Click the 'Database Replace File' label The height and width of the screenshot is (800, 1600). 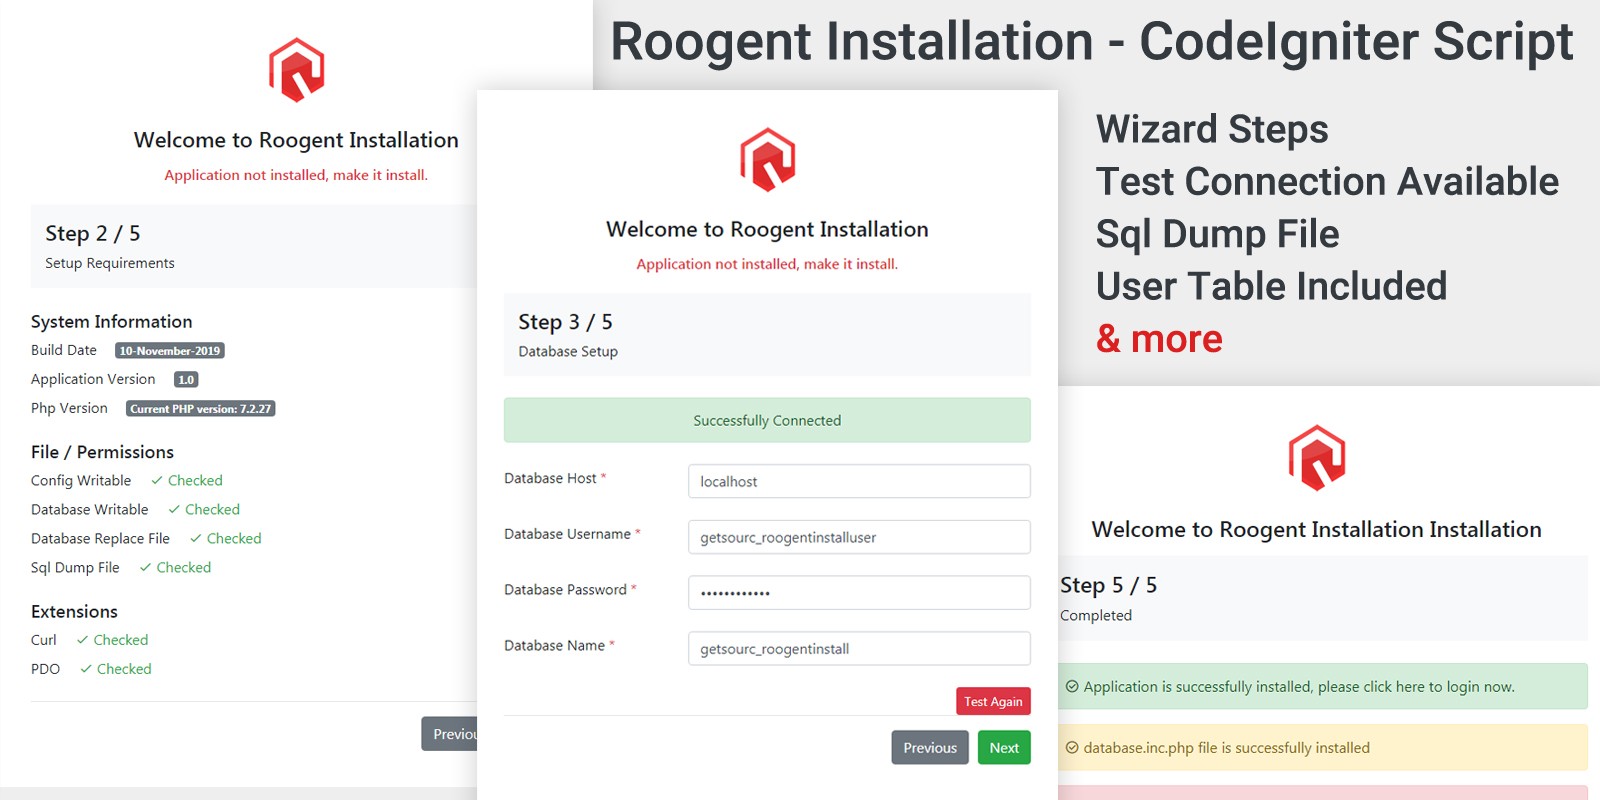(x=100, y=539)
